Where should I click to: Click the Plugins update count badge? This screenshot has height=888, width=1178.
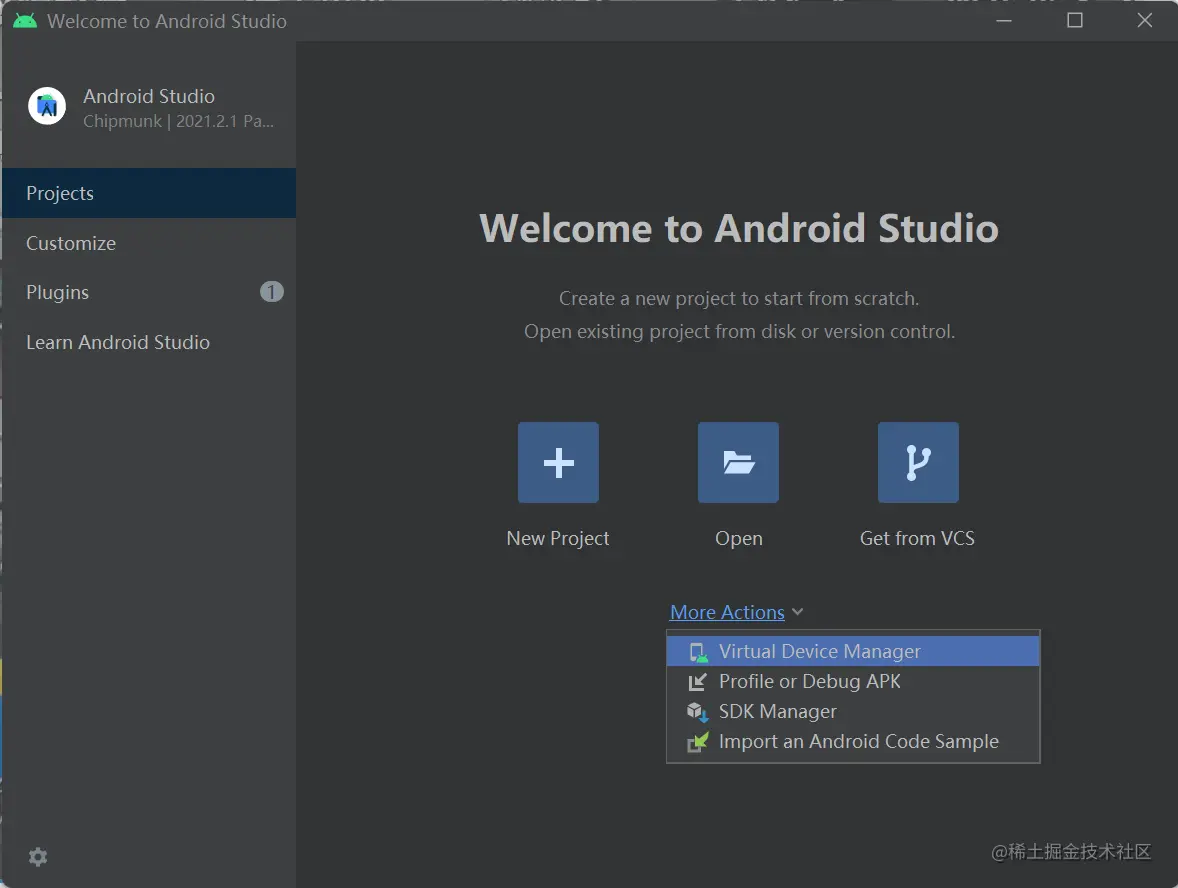pyautogui.click(x=272, y=291)
